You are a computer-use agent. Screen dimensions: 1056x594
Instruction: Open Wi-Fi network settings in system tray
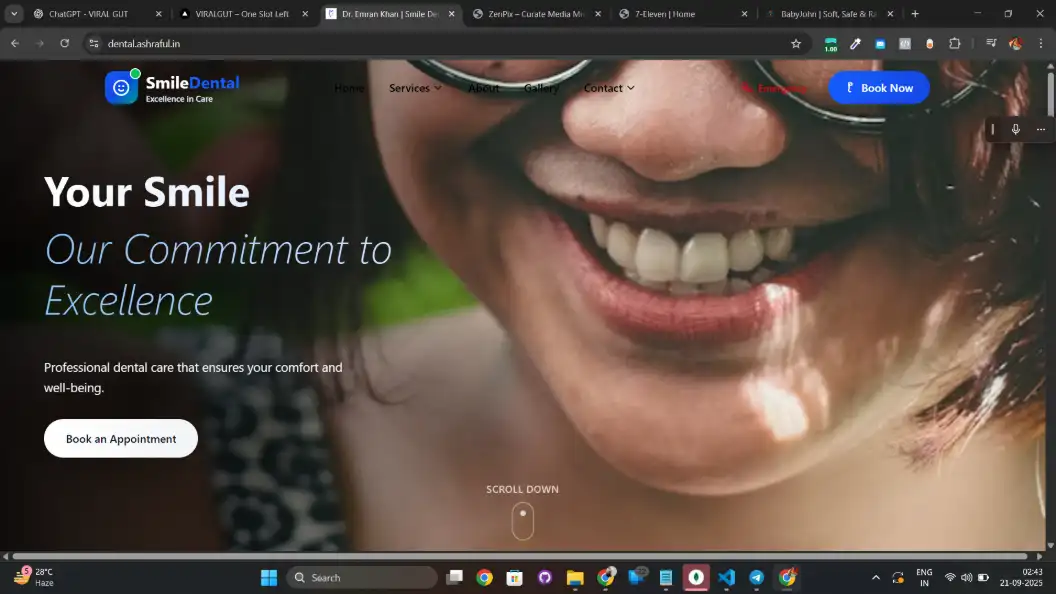point(950,578)
